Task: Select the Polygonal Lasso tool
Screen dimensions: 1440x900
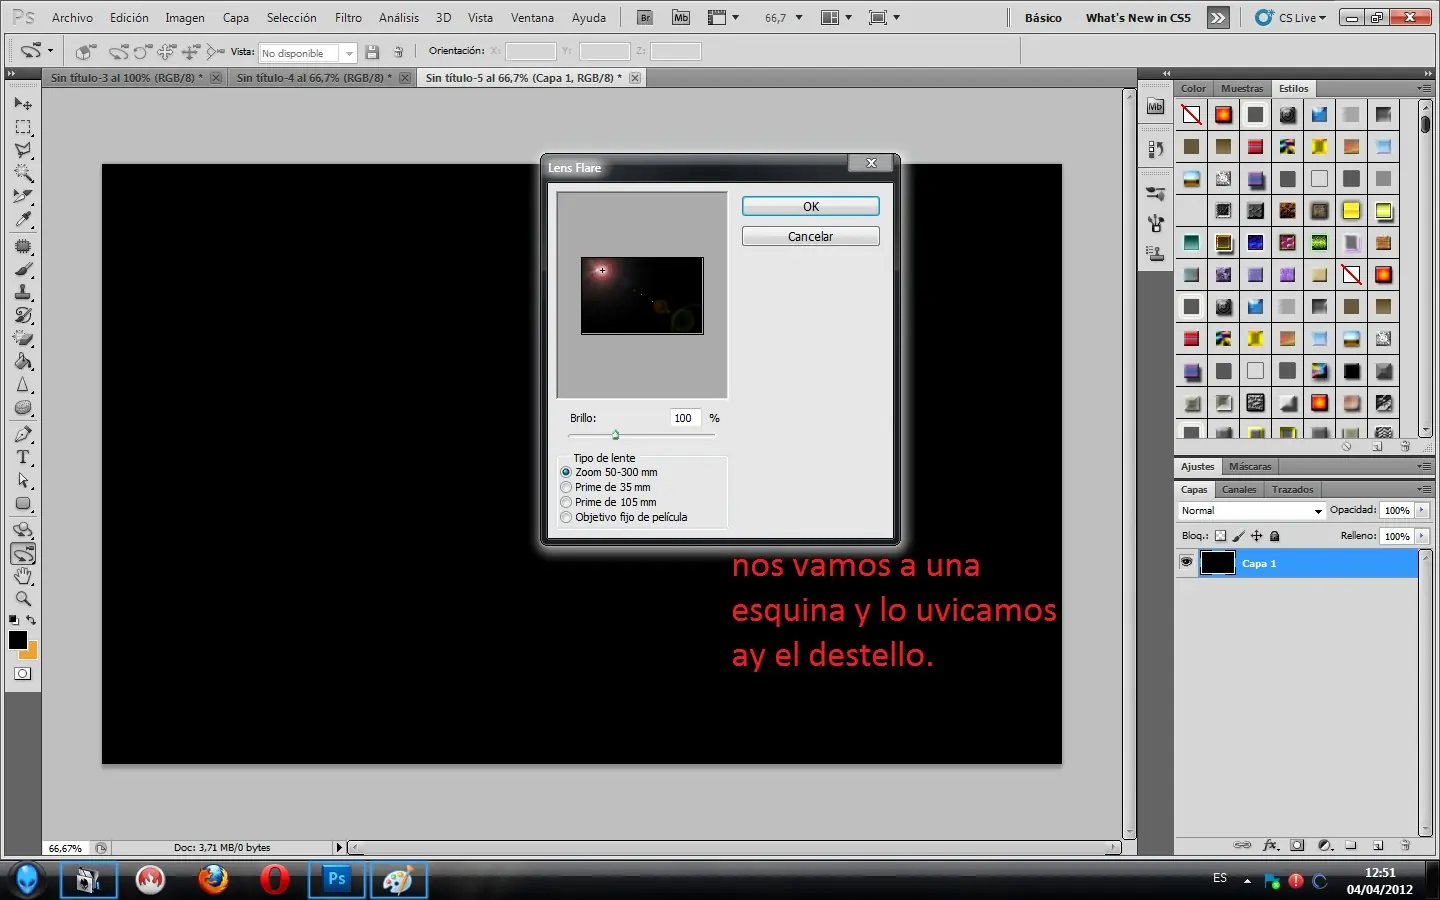Action: [x=23, y=151]
